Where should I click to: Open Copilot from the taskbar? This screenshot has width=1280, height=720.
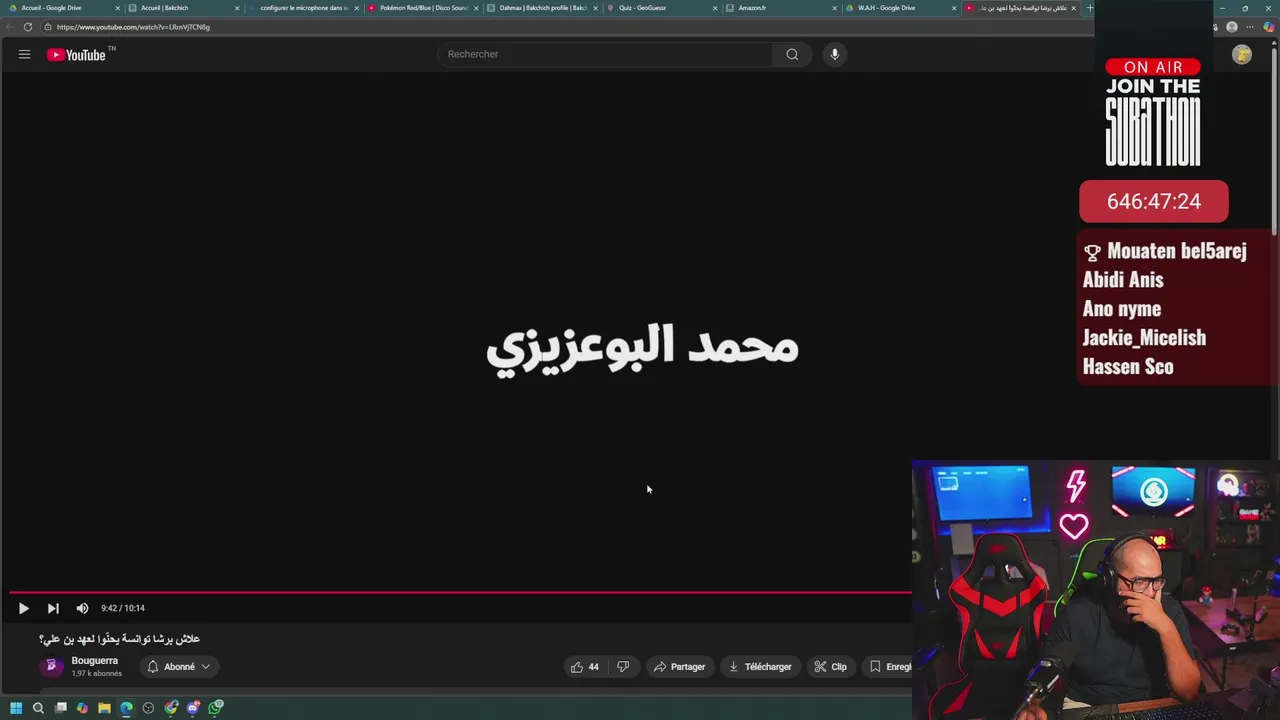82,708
